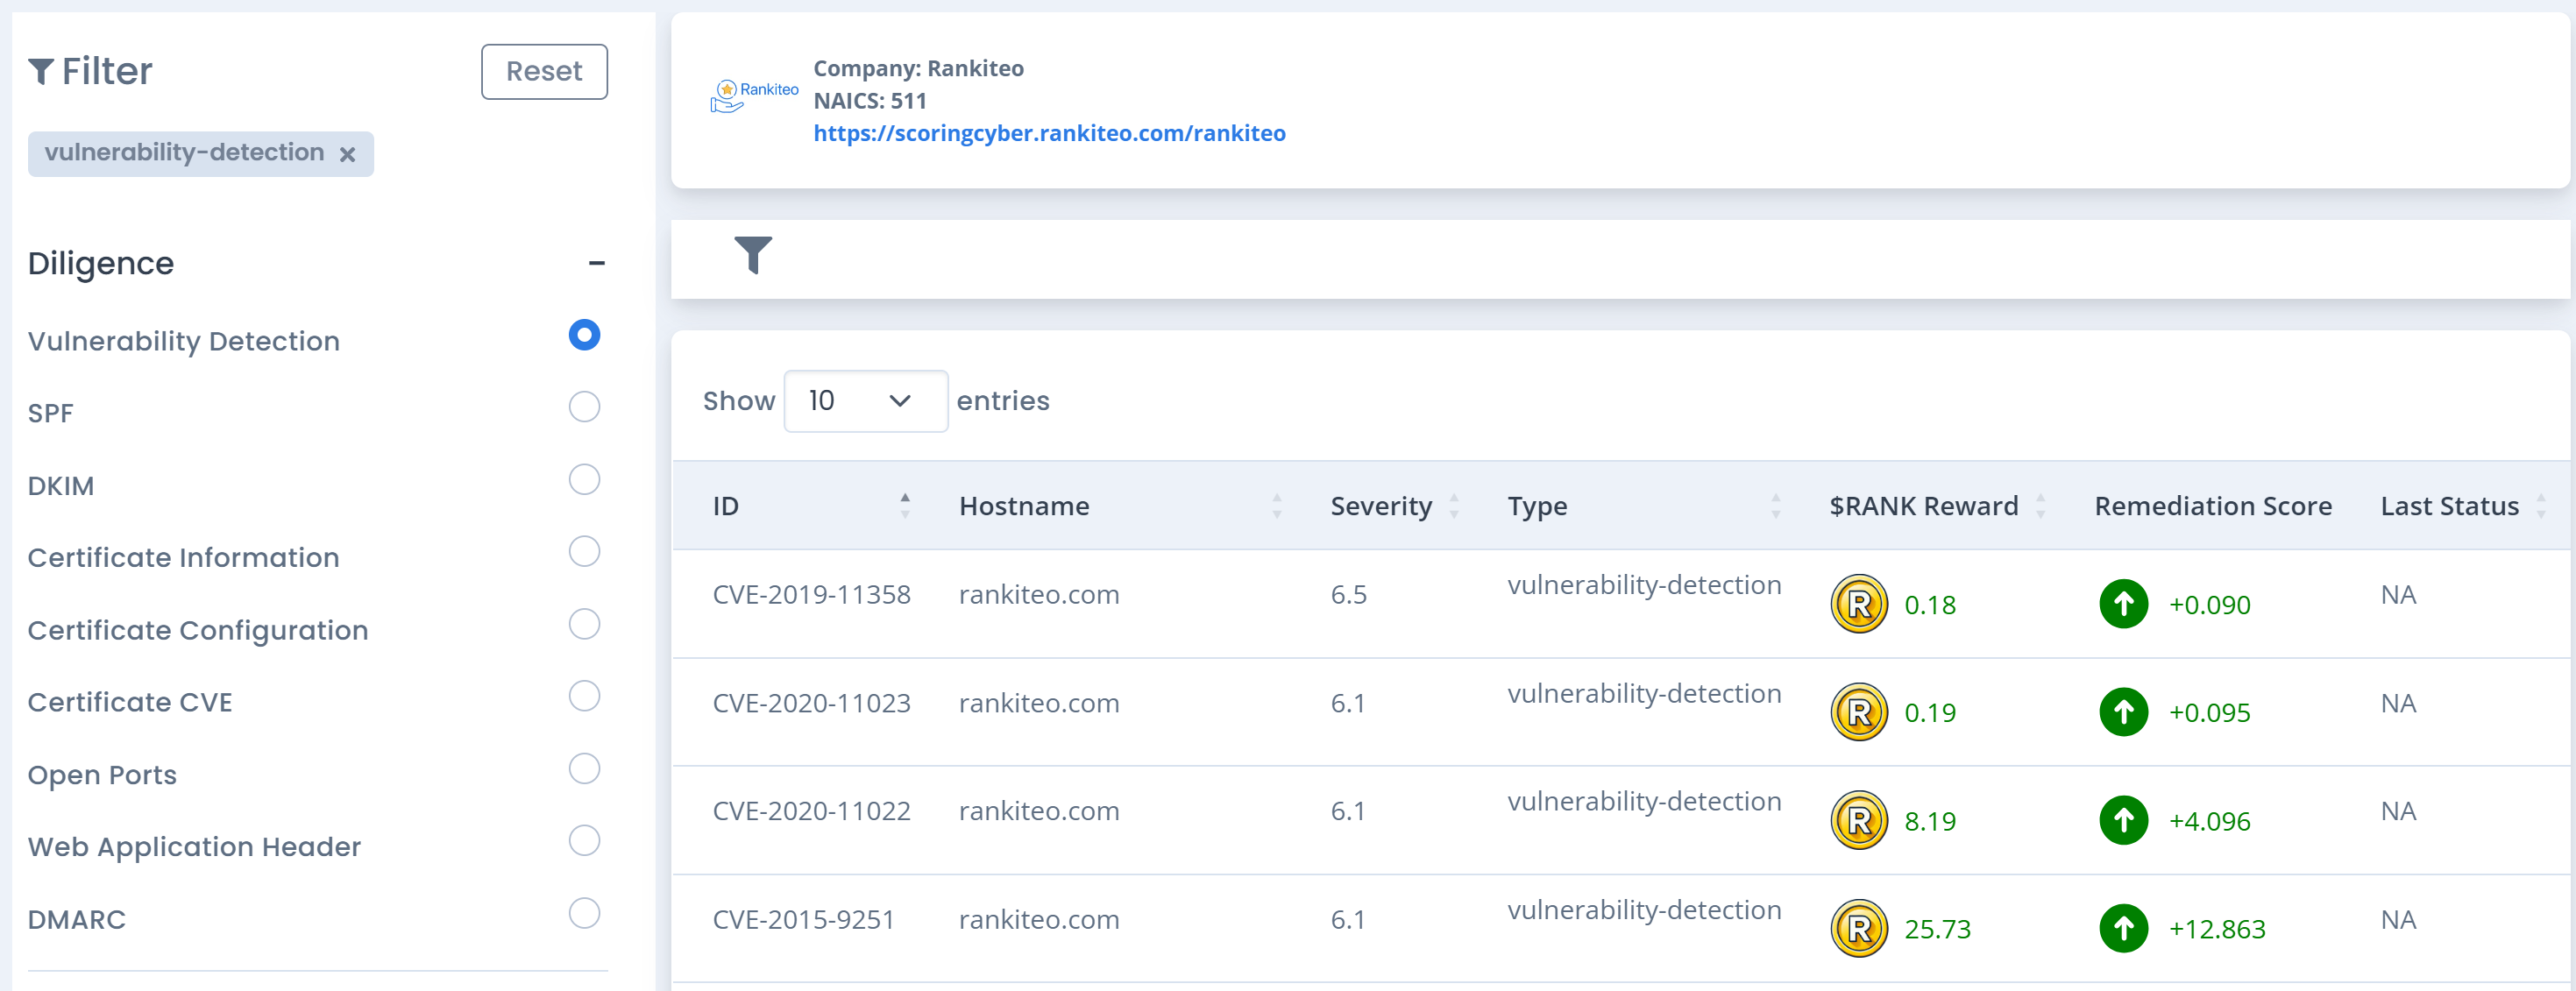This screenshot has height=991, width=2576.
Task: Click green up-arrow icon for CVE-2015-9251
Action: 2123,928
